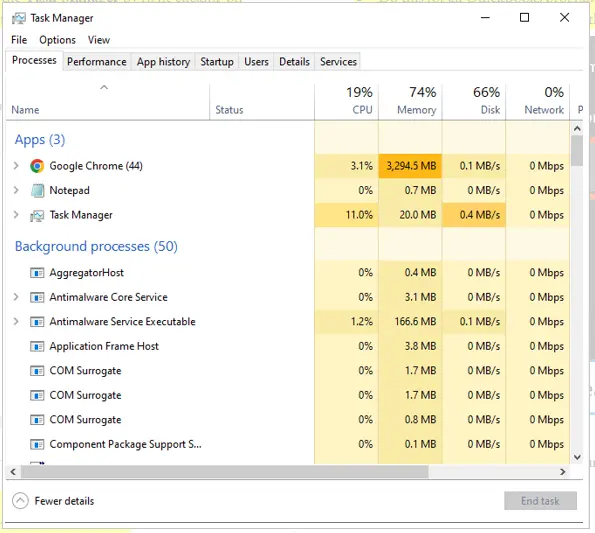Click Notepad's 0.7 MB memory cell
Viewport: 595px width, 533px height.
coord(410,190)
